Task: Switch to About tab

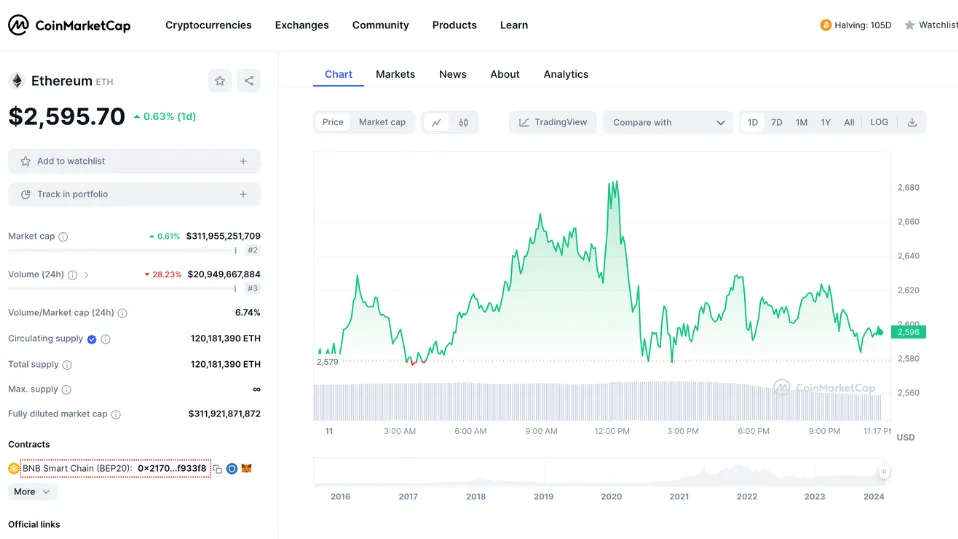Action: (505, 75)
